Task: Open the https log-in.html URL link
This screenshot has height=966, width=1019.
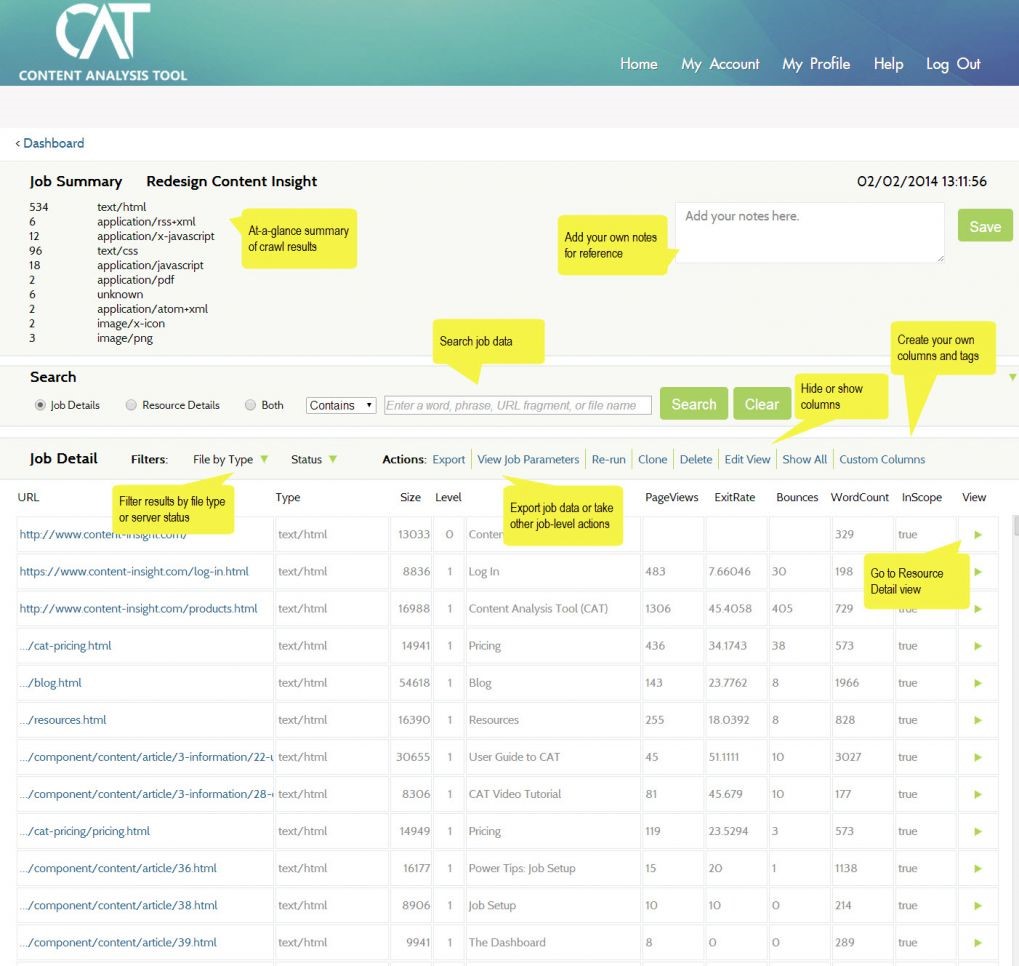Action: 134,571
